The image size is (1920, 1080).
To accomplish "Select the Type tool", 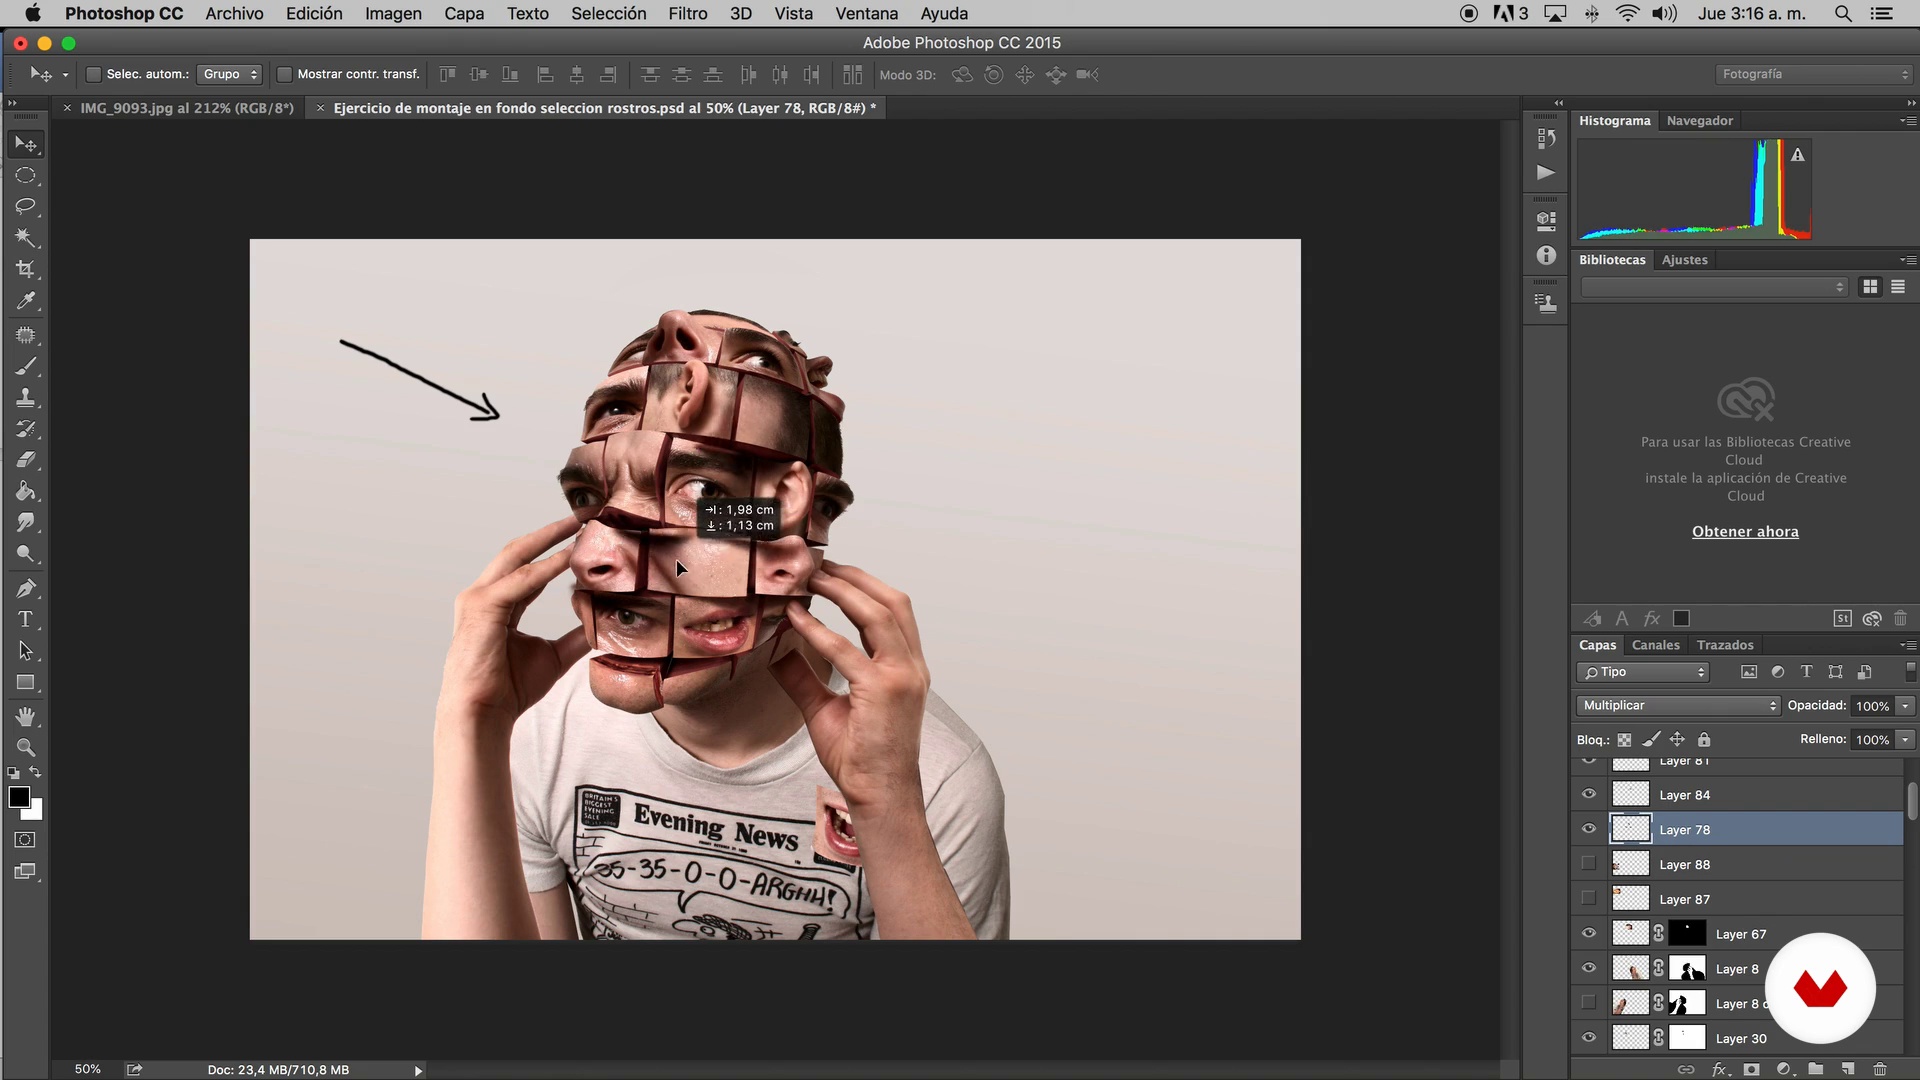I will (26, 619).
